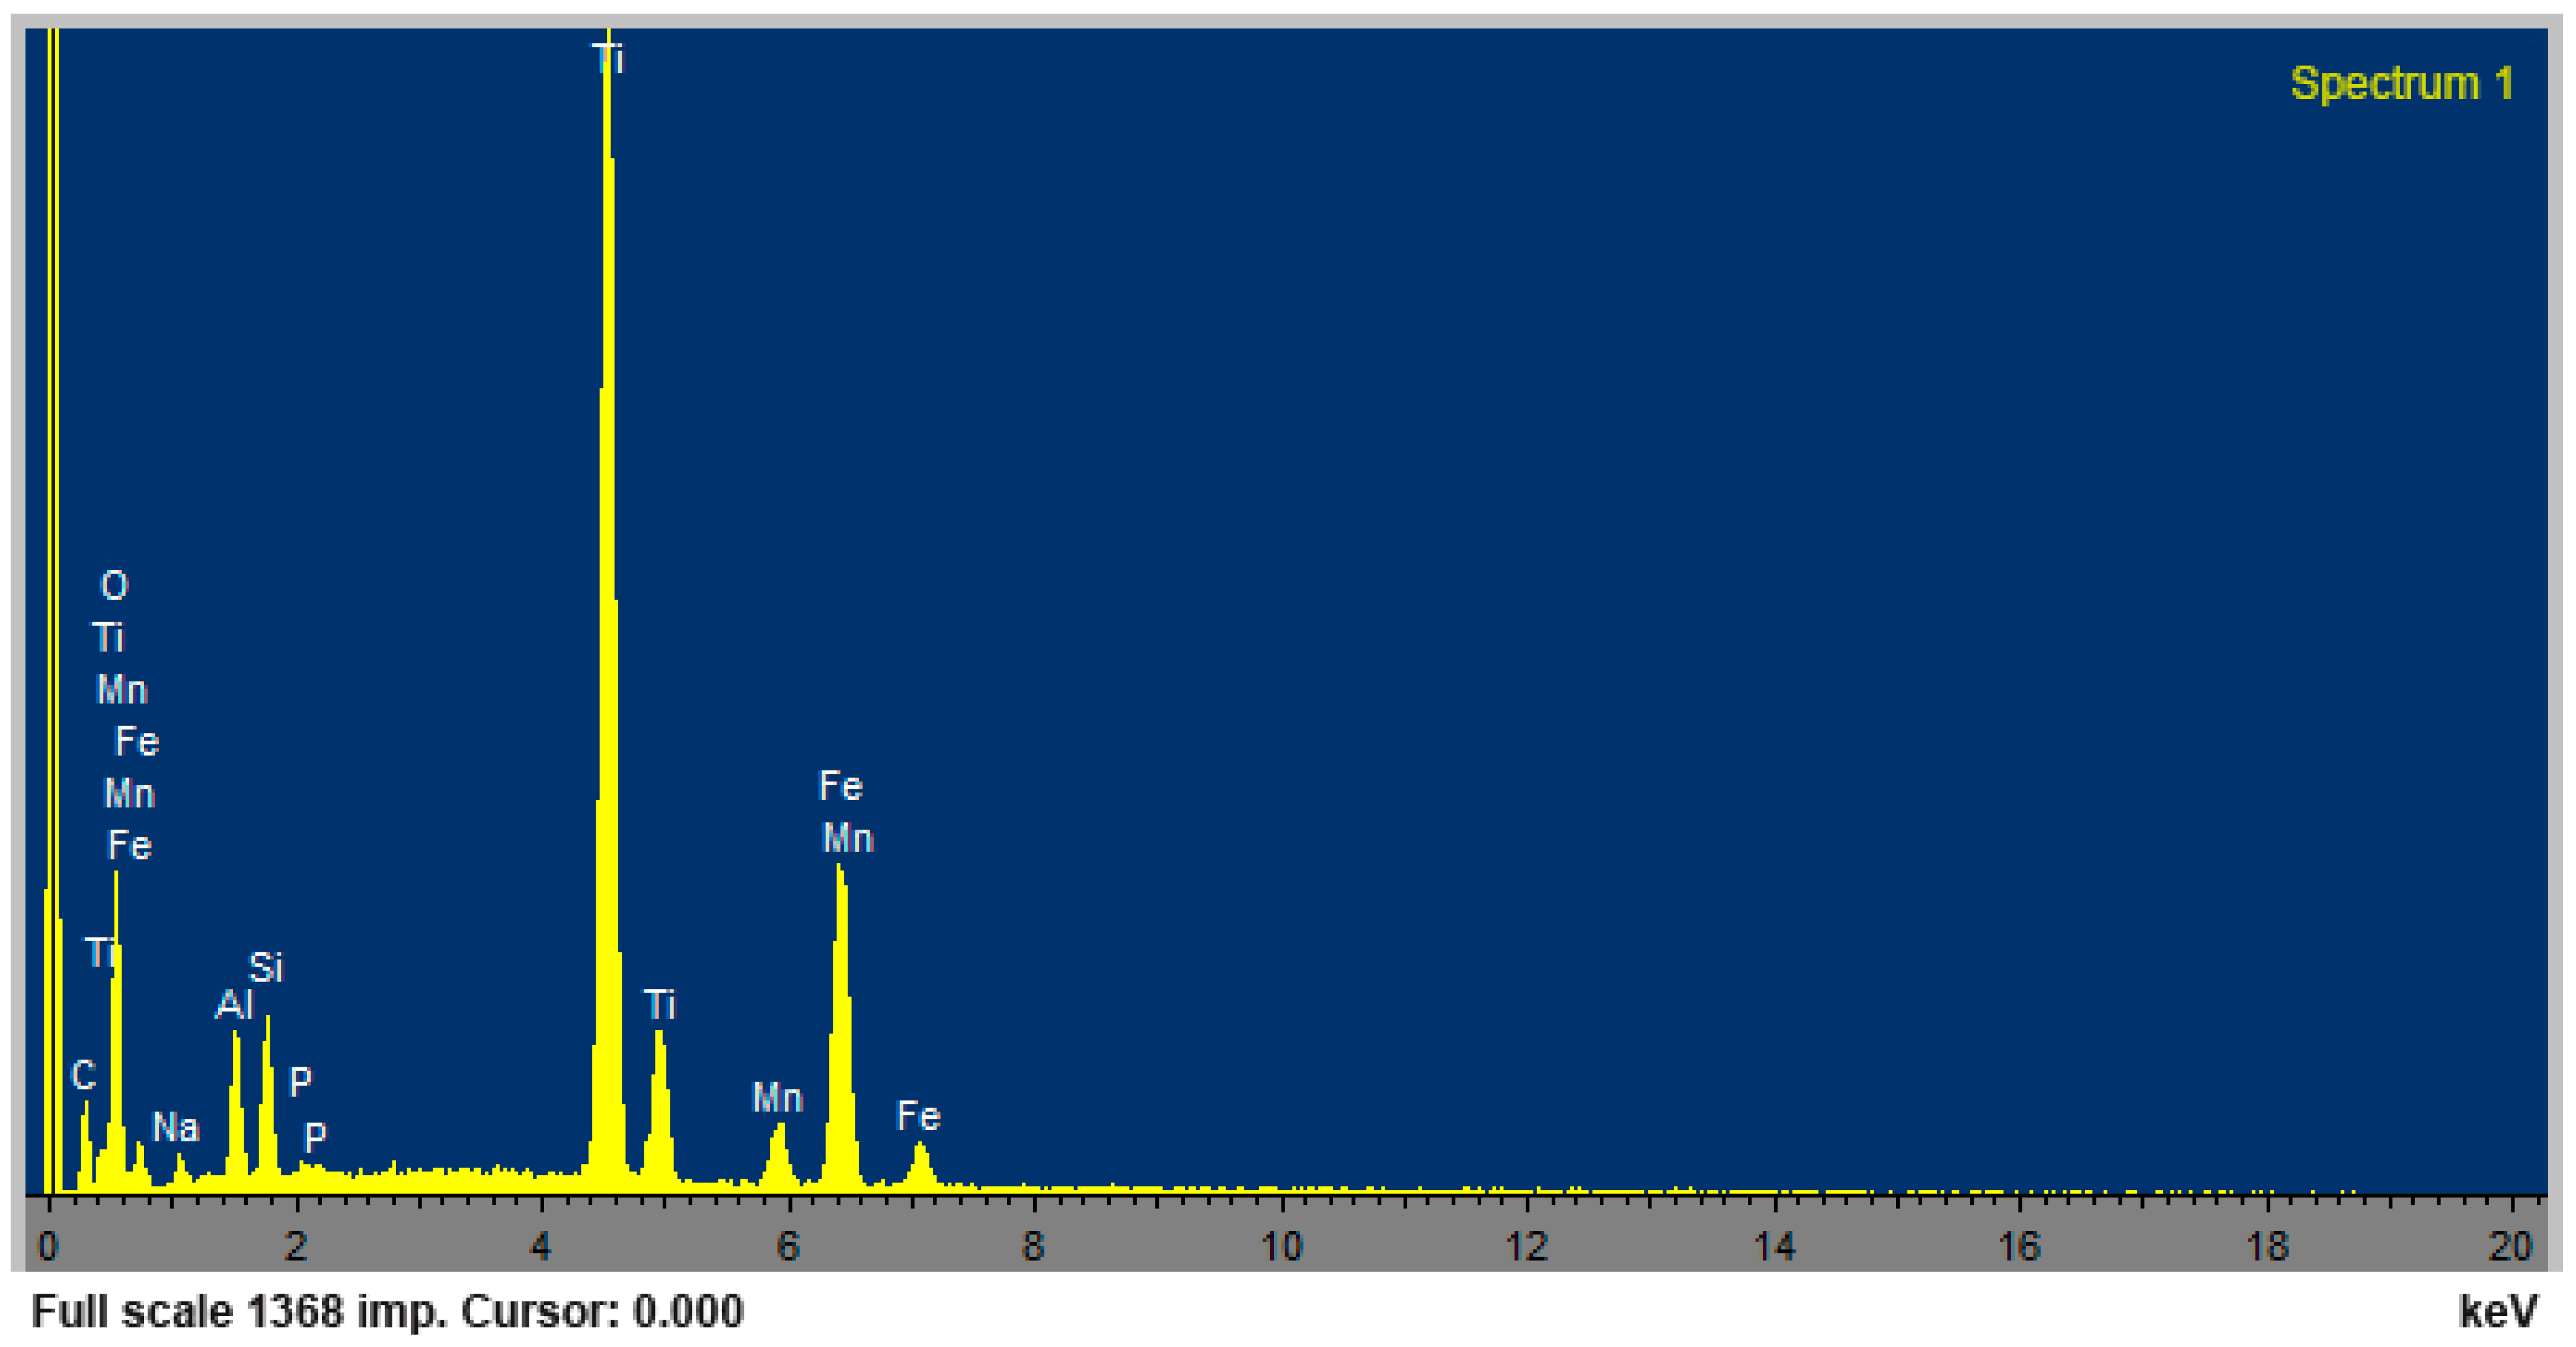Click the Mn label near 6 keV

(x=777, y=1098)
